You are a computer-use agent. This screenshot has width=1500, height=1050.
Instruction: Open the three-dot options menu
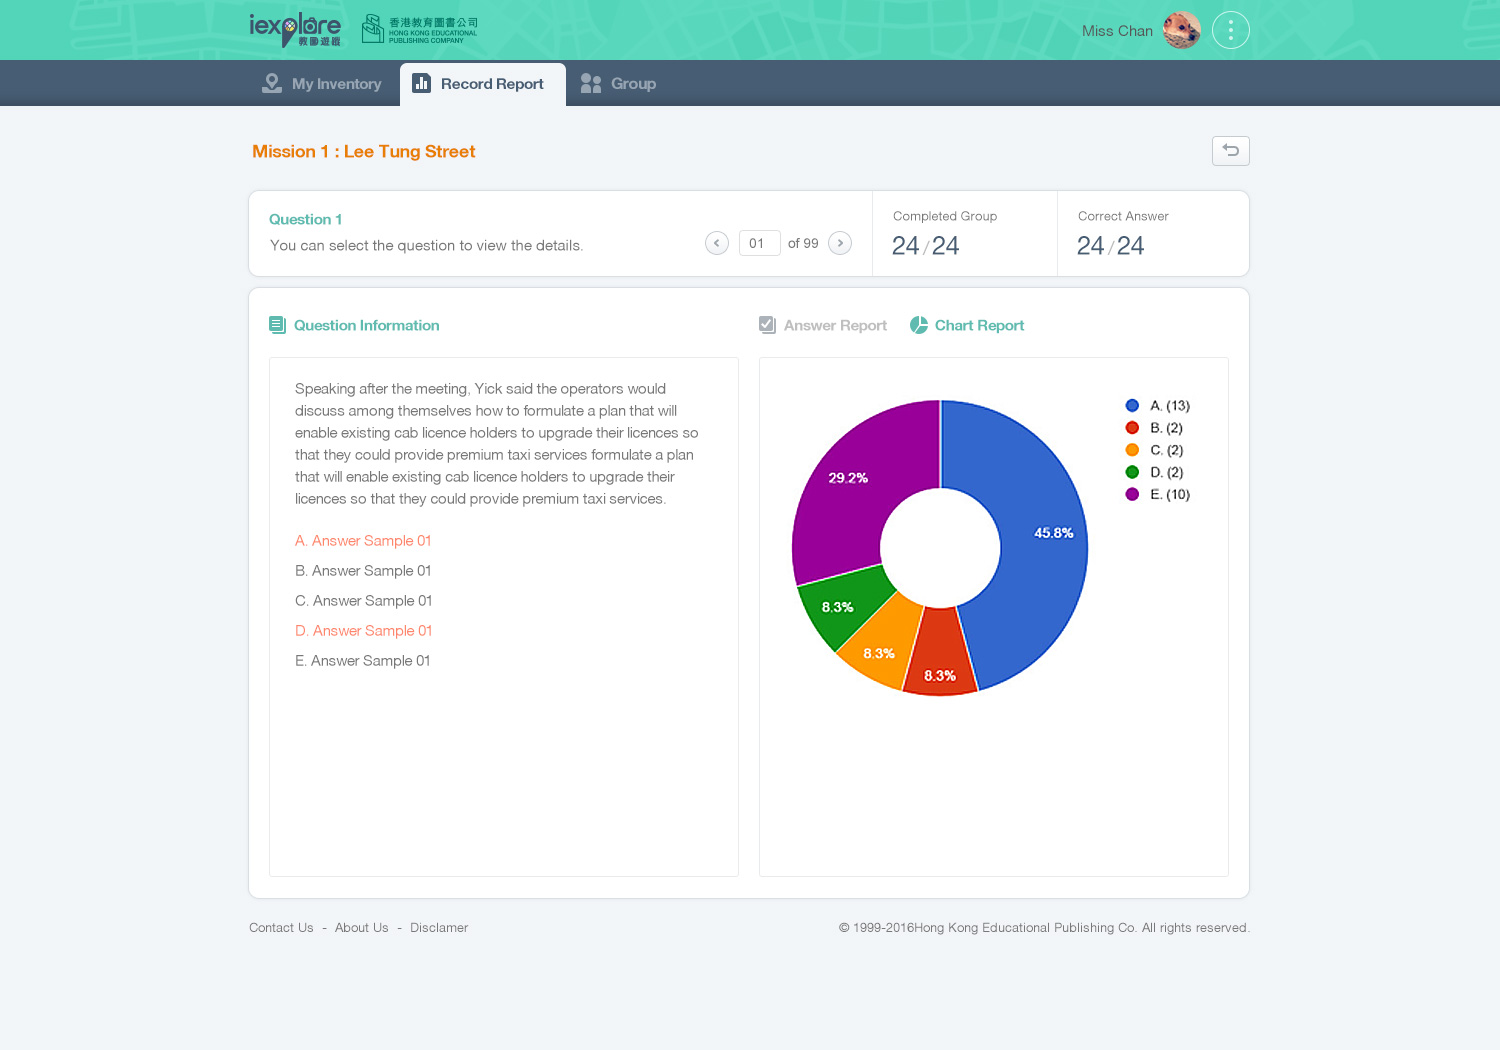coord(1230,30)
